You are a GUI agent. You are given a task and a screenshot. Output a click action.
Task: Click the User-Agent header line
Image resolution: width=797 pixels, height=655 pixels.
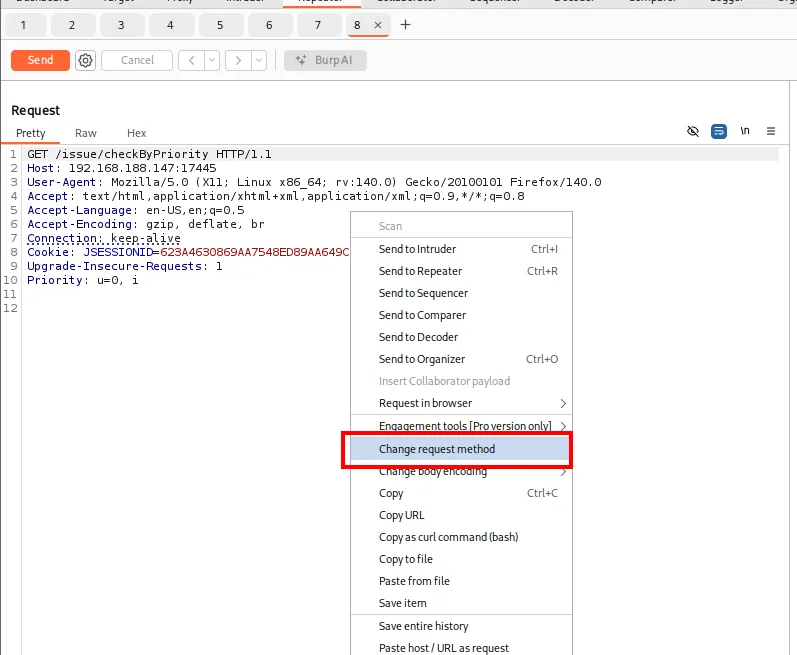tap(314, 182)
